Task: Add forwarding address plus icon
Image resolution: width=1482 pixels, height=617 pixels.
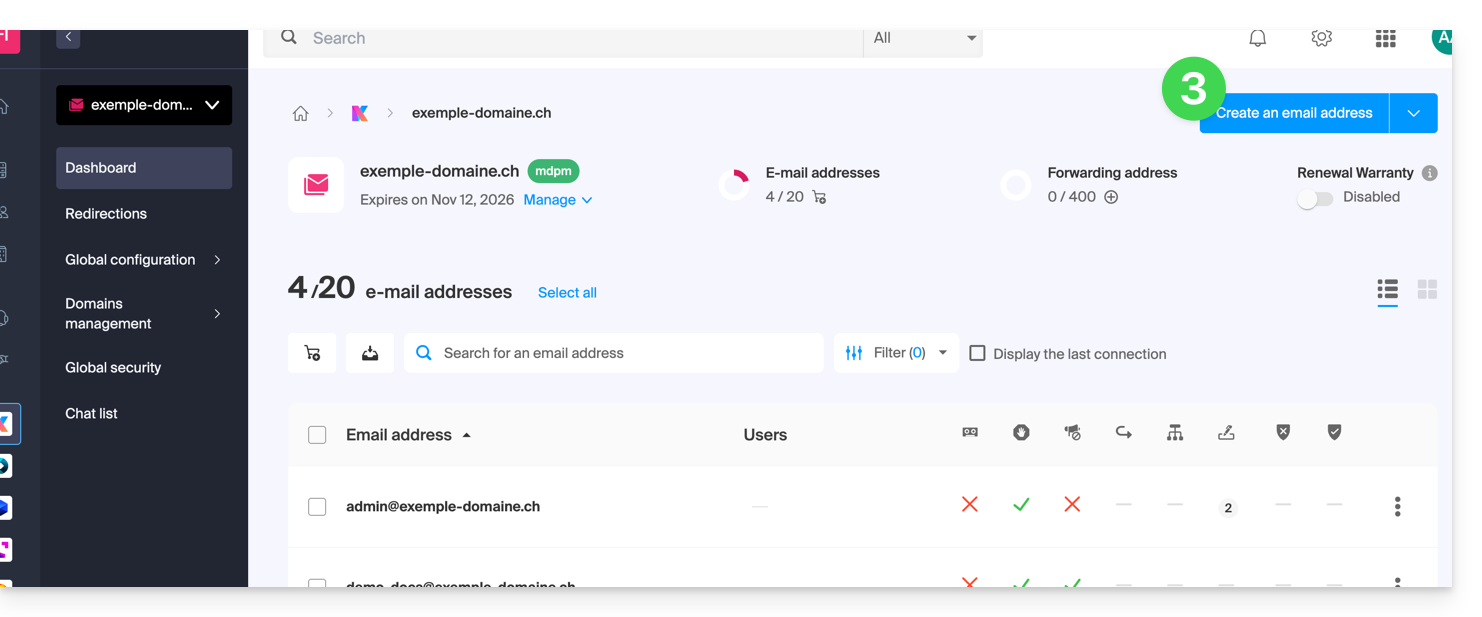Action: point(1111,197)
